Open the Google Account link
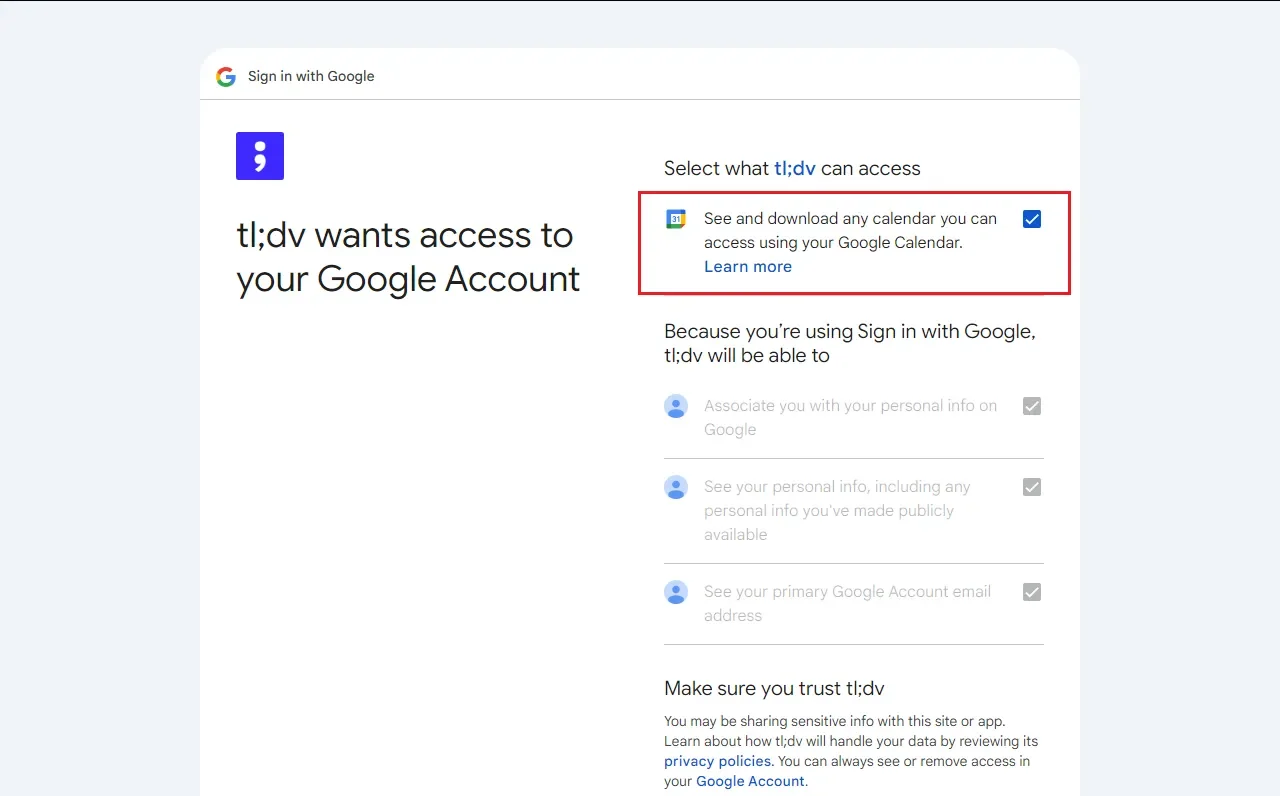 [x=750, y=781]
